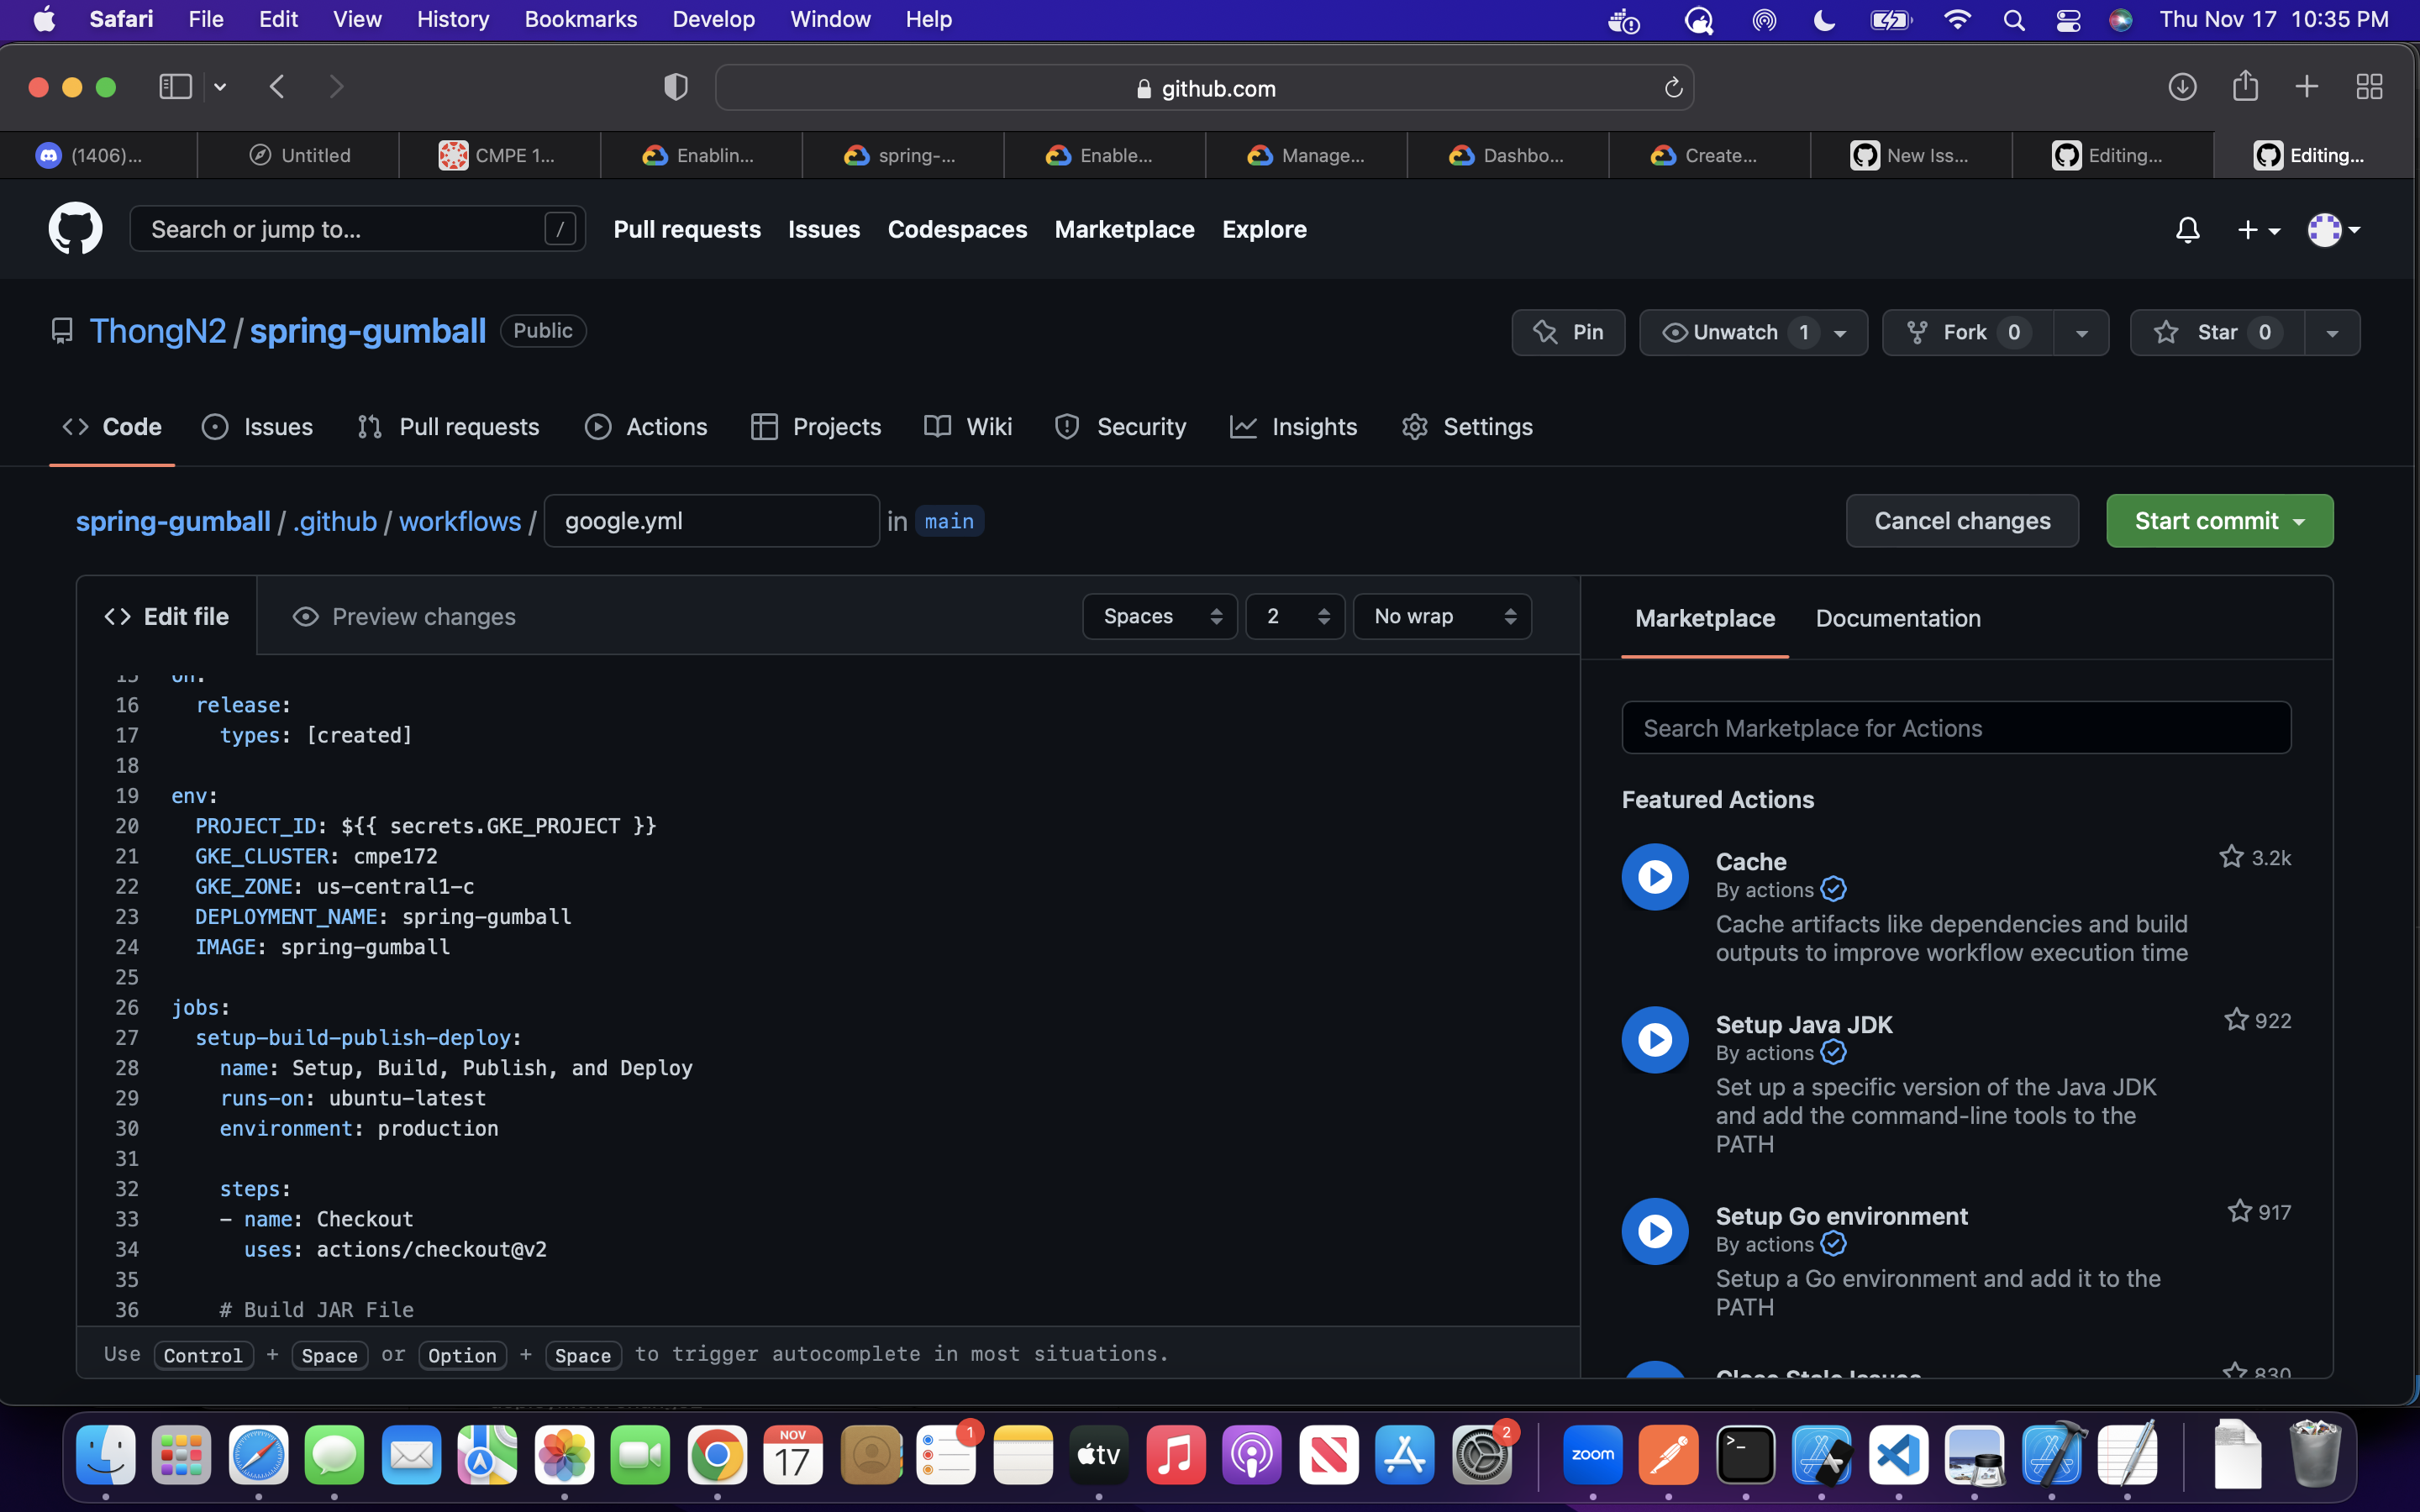This screenshot has height=1512, width=2420.
Task: Expand the Spaces indent mode dropdown
Action: pos(1159,617)
